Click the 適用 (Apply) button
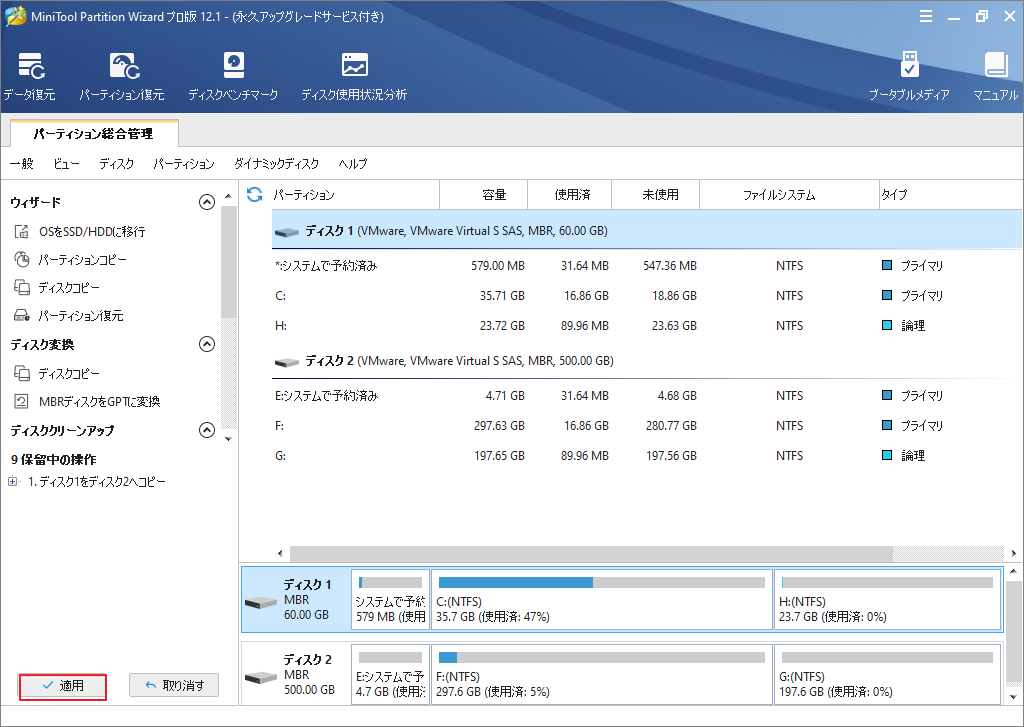 coord(62,686)
